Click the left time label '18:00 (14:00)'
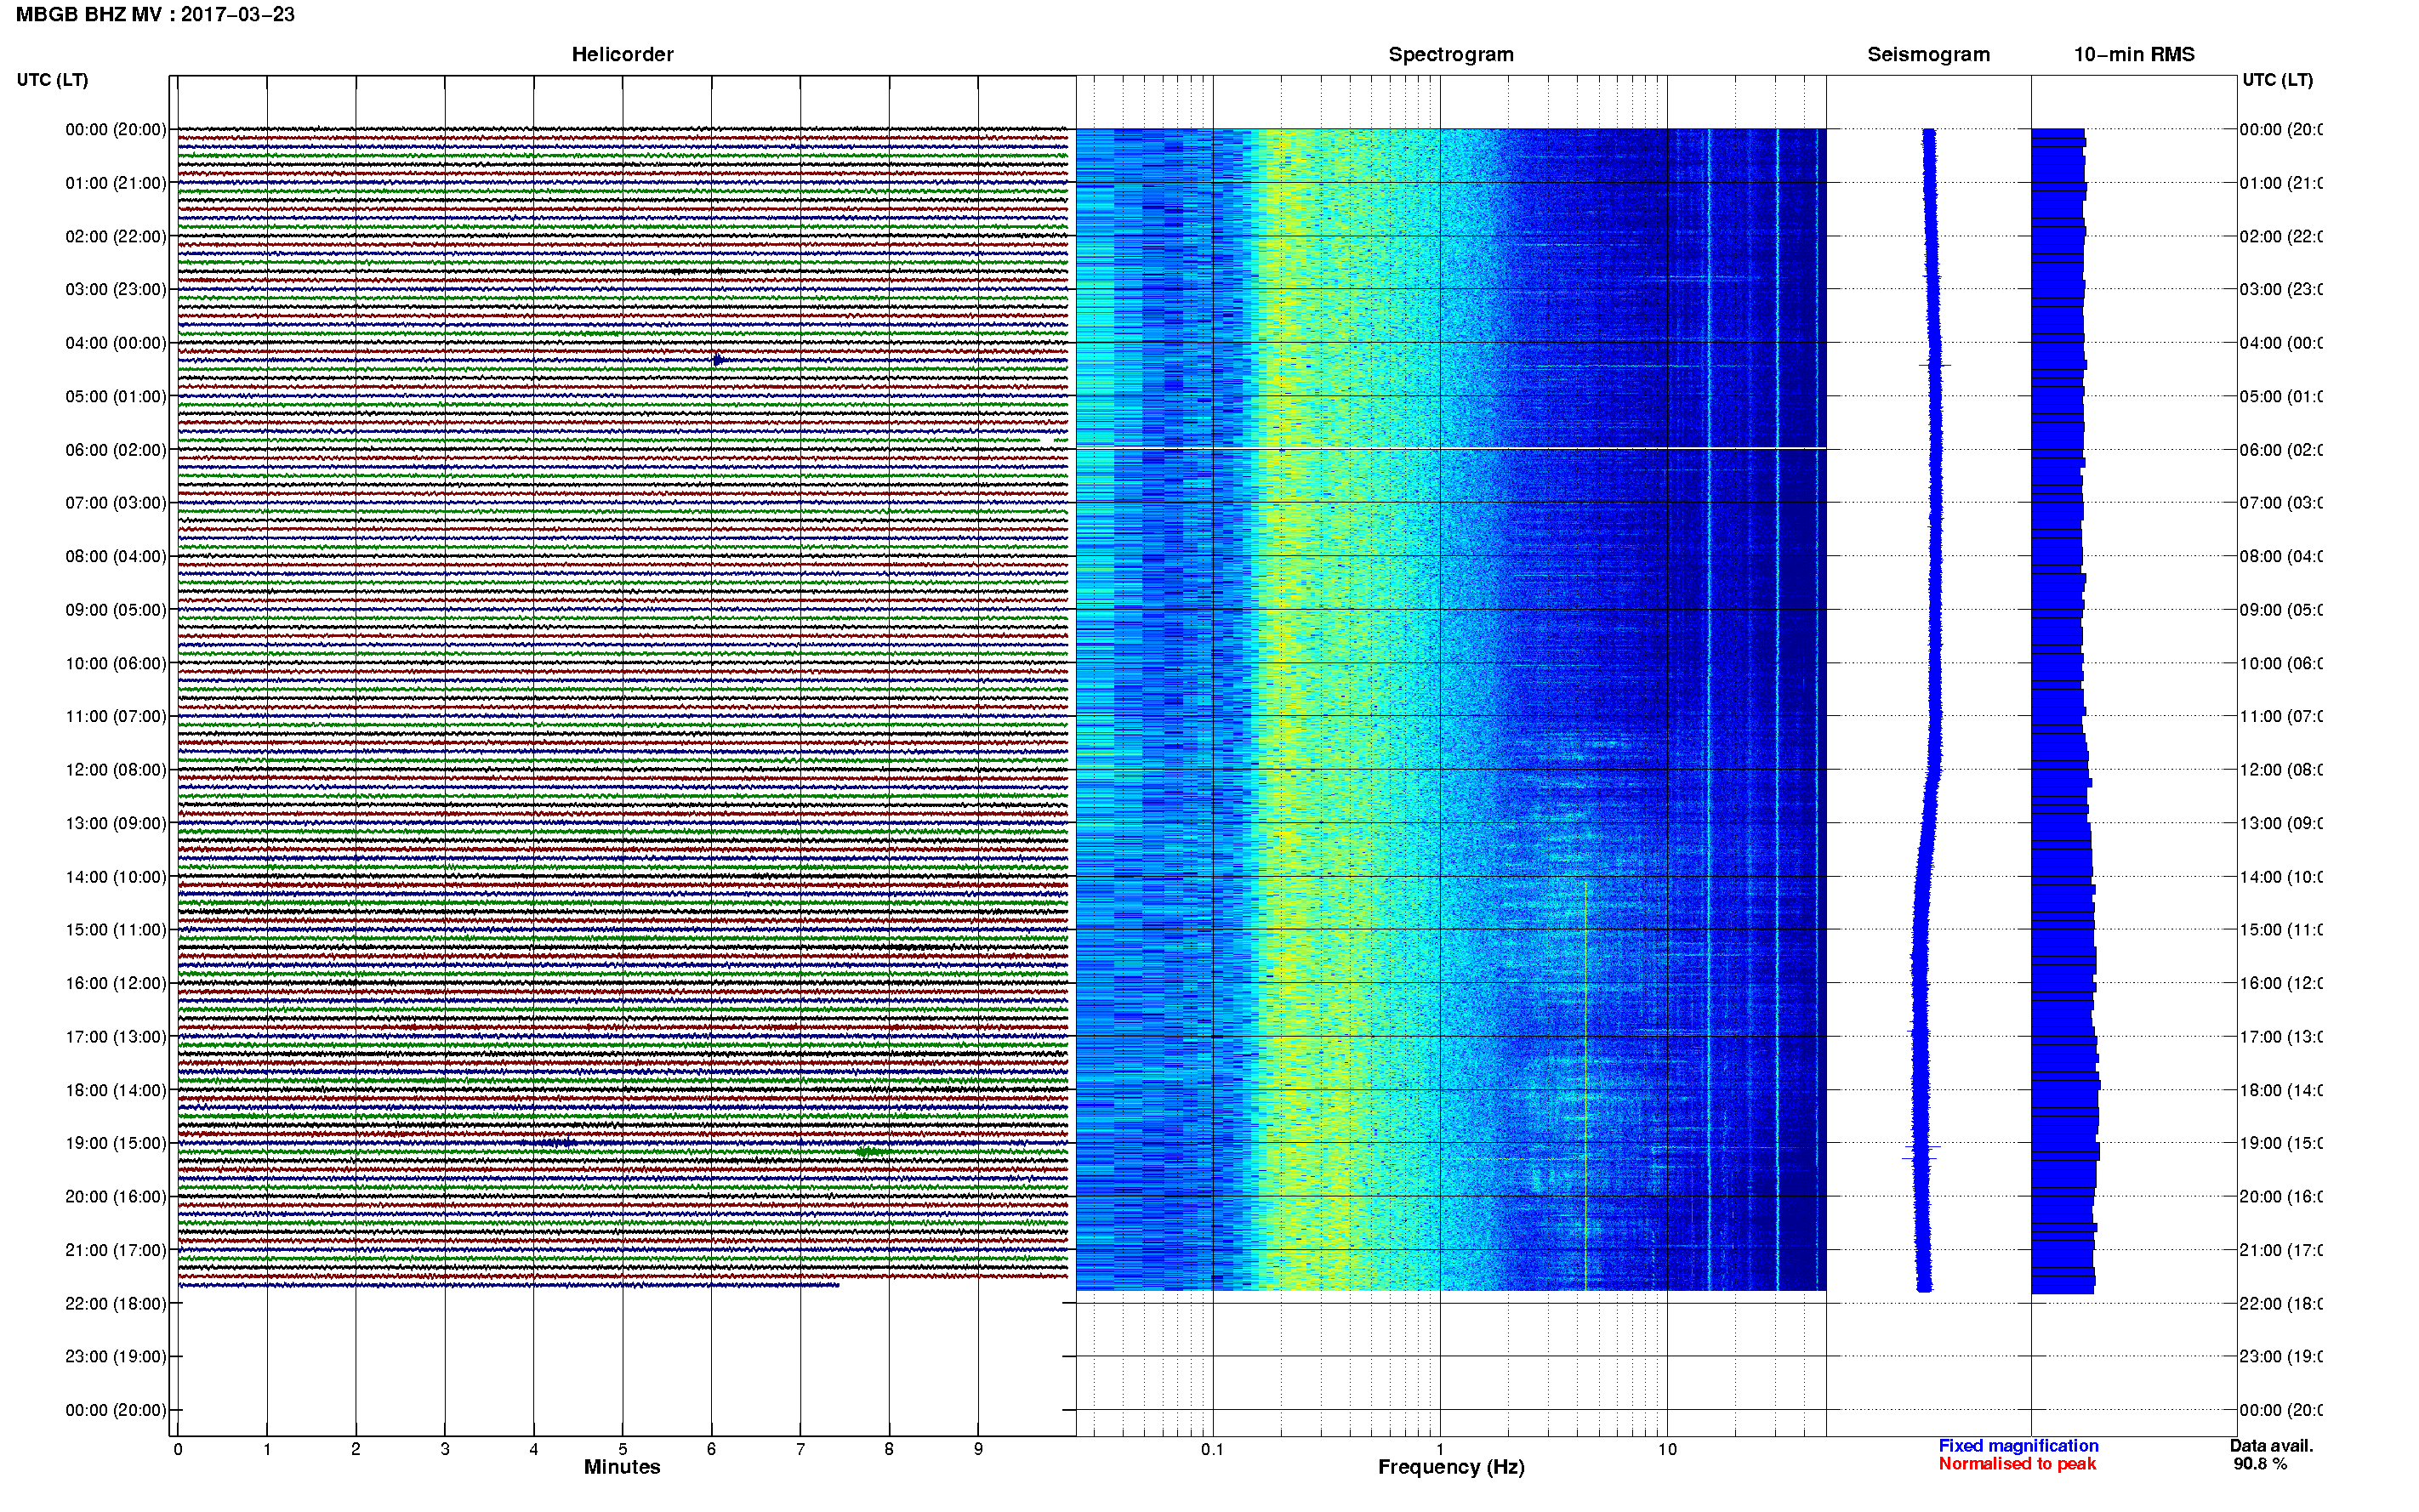 [x=116, y=1091]
